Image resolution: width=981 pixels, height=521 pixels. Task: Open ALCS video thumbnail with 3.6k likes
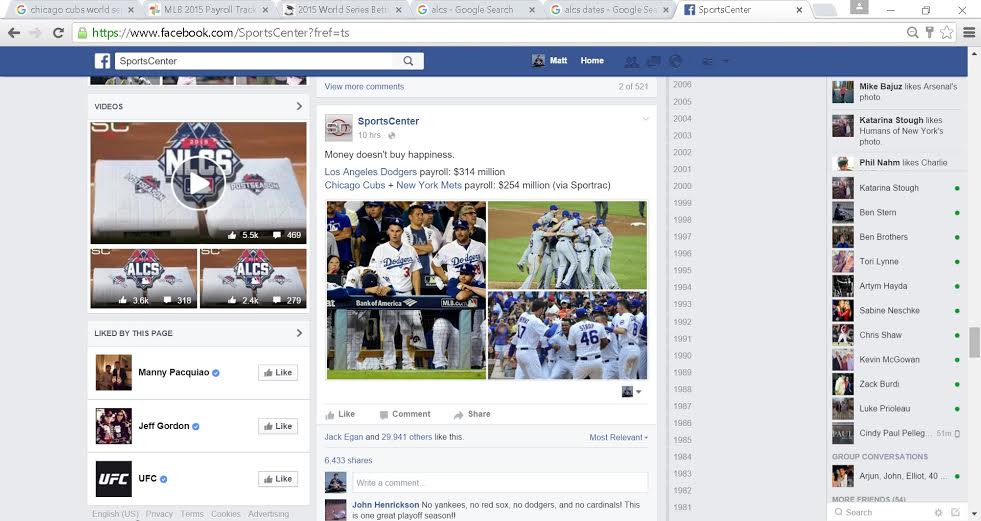tap(144, 278)
